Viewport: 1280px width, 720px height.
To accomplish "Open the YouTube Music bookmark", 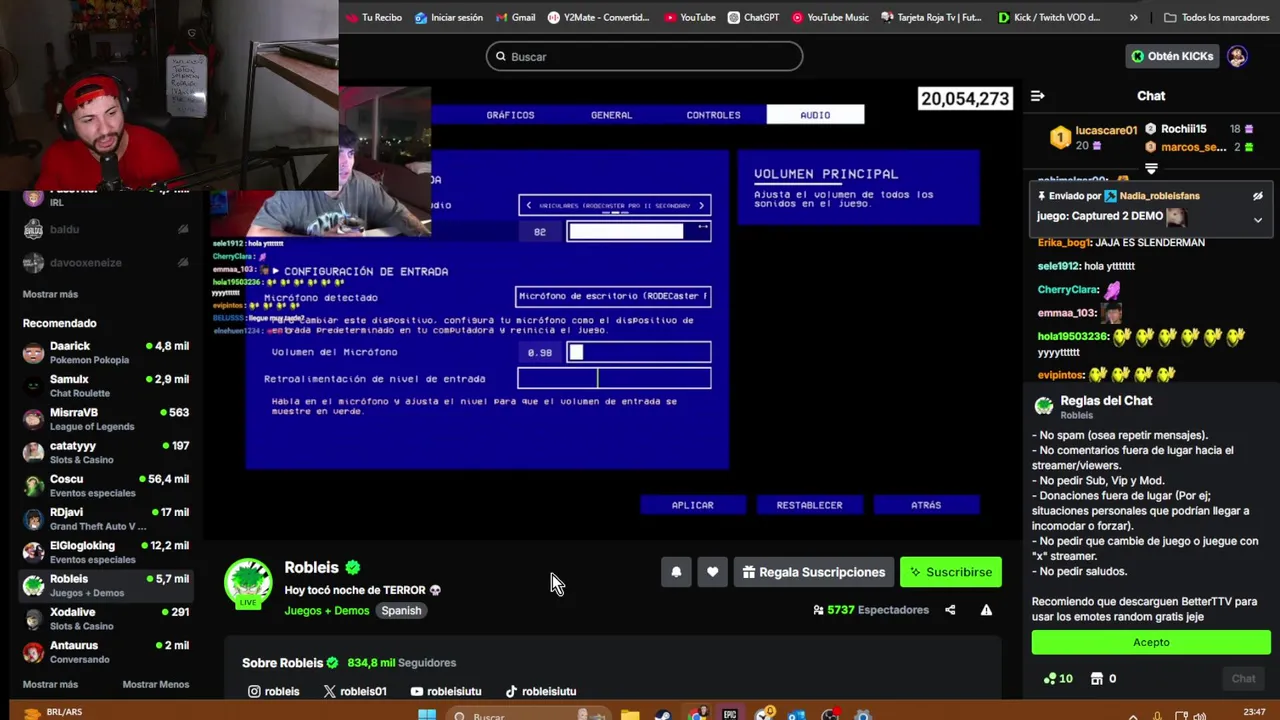I will click(830, 17).
